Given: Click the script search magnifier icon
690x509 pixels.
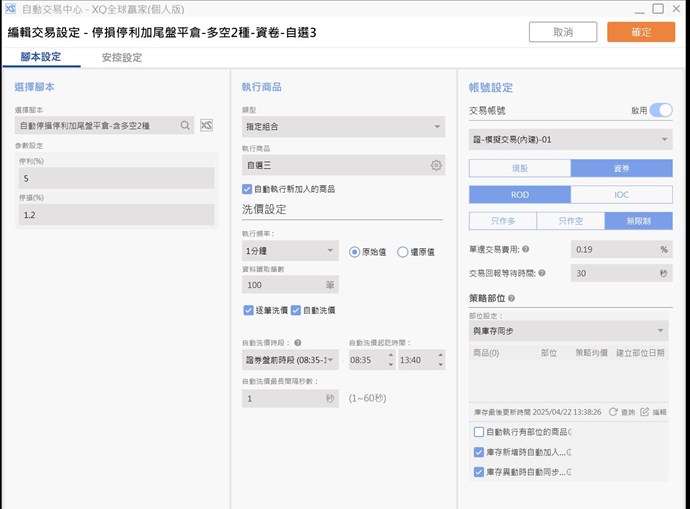Looking at the screenshot, I should click(x=185, y=126).
